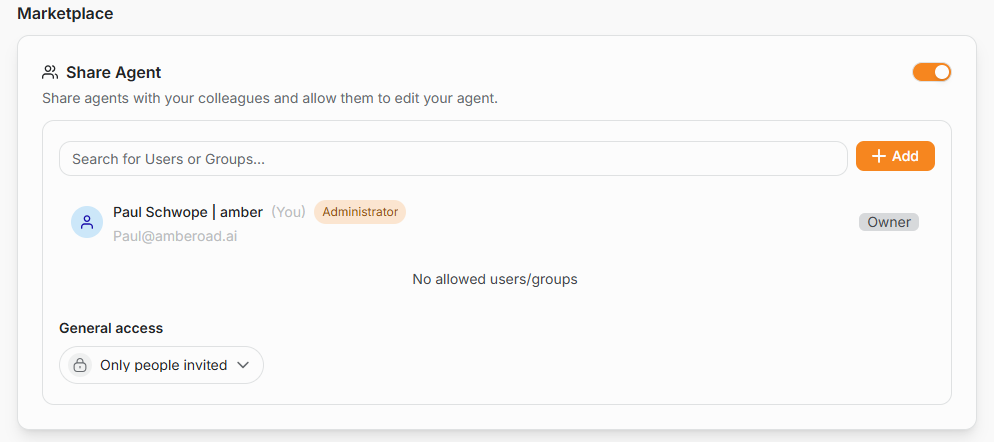
Task: Click the Paul@amberoad.ai email address
Action: (x=175, y=237)
